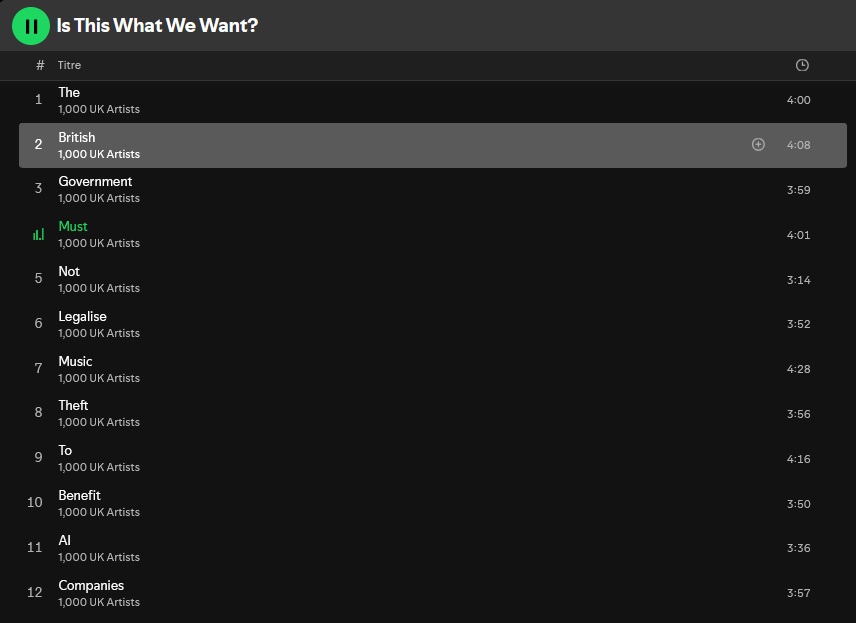Click the currently playing track "Must"

(73, 226)
